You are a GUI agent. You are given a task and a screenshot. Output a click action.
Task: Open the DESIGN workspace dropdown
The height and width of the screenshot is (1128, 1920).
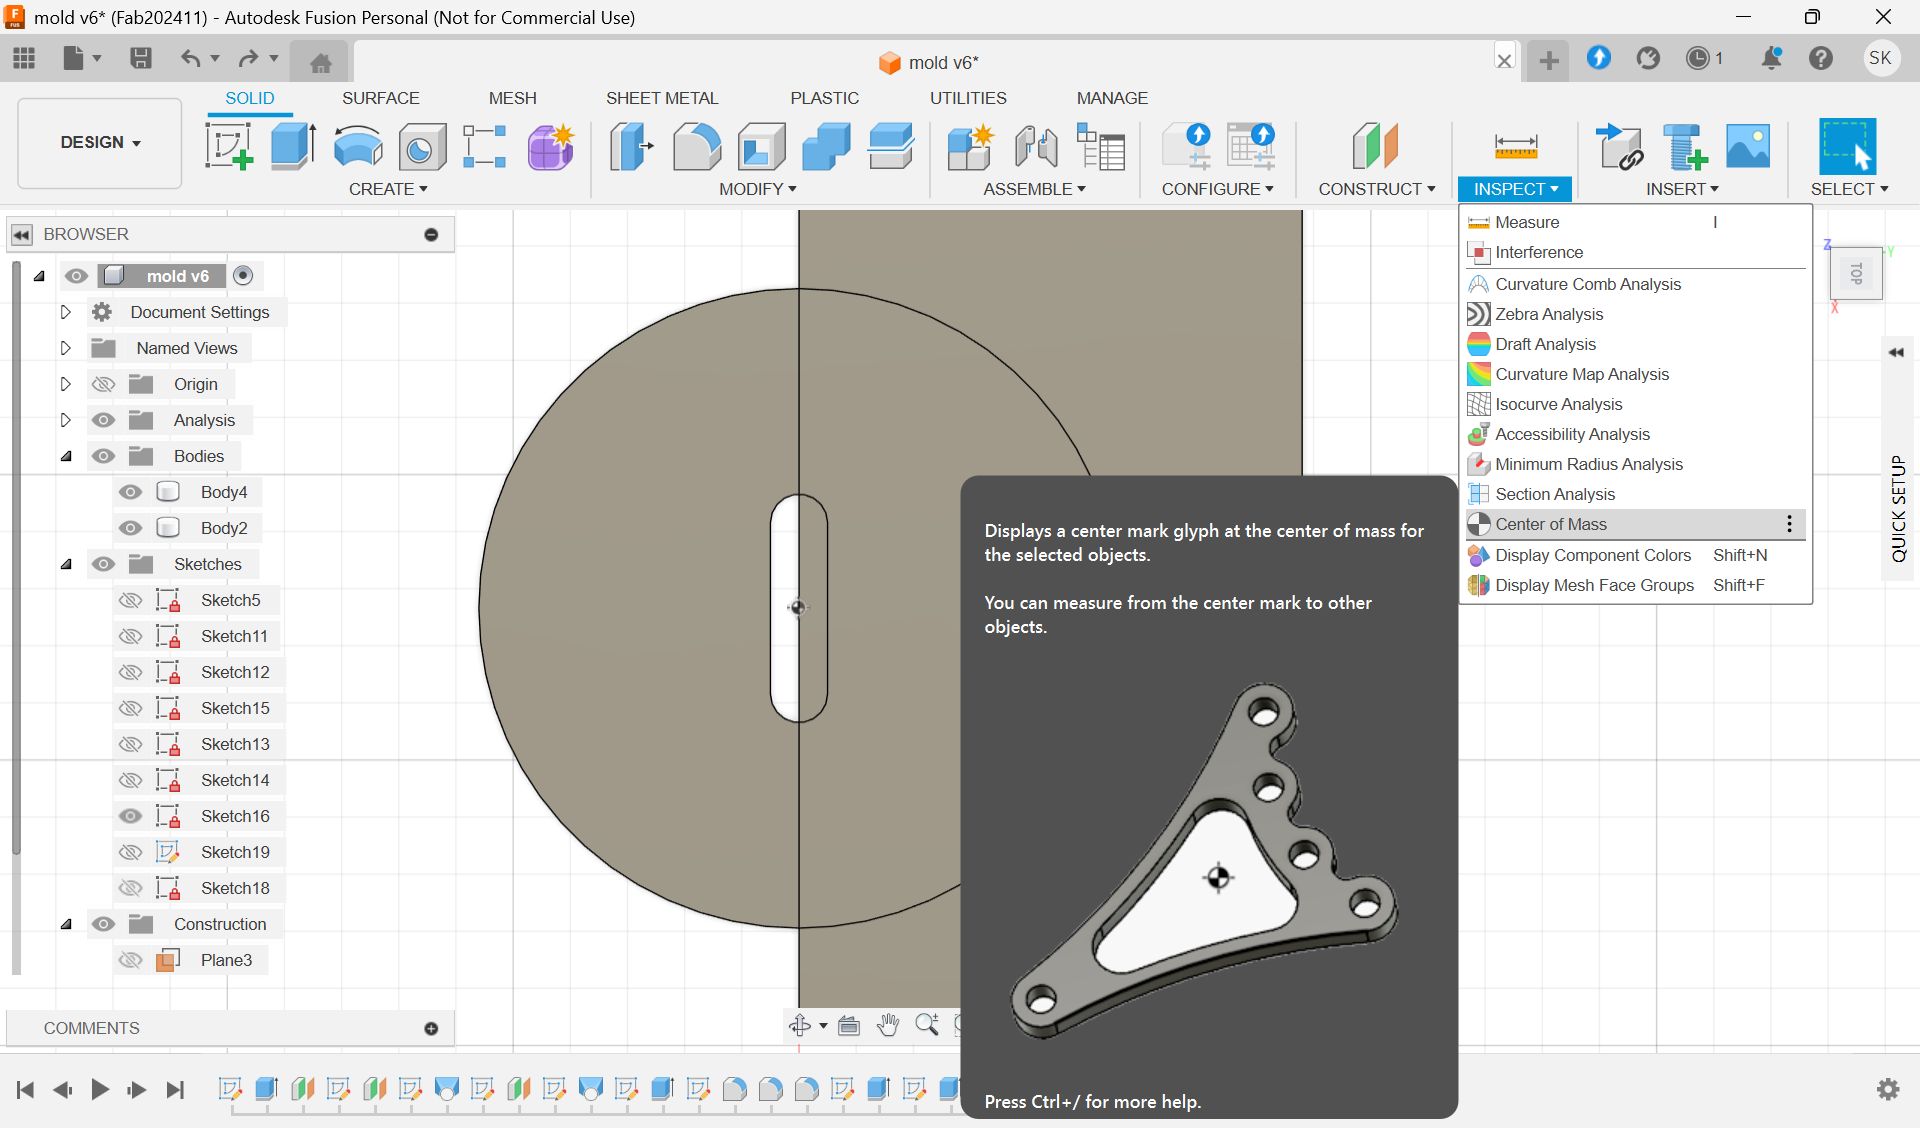pos(100,142)
